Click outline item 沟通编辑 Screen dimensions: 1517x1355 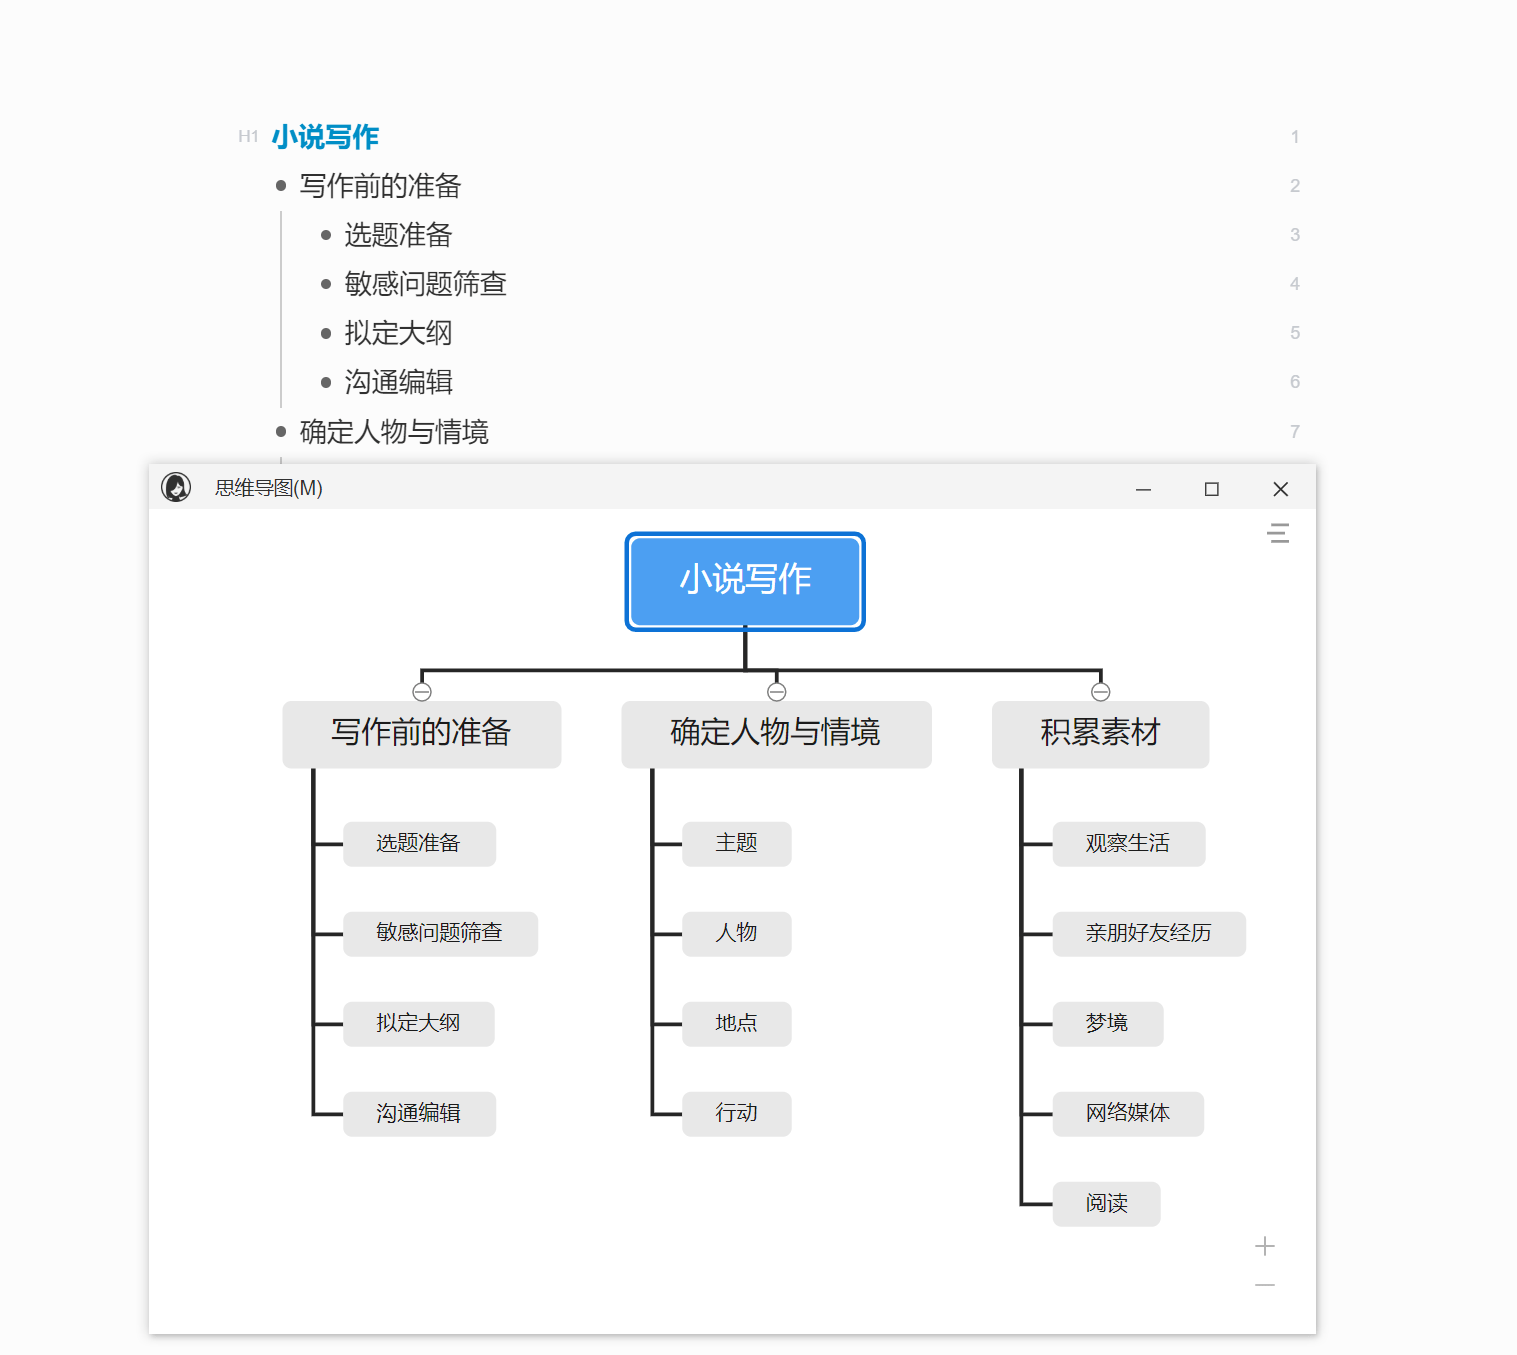point(399,382)
